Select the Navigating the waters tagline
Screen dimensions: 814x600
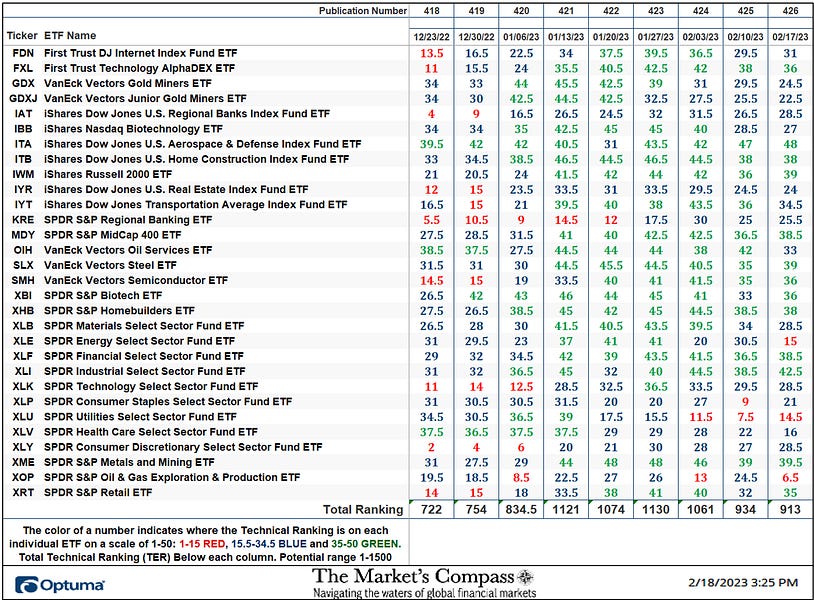(424, 593)
